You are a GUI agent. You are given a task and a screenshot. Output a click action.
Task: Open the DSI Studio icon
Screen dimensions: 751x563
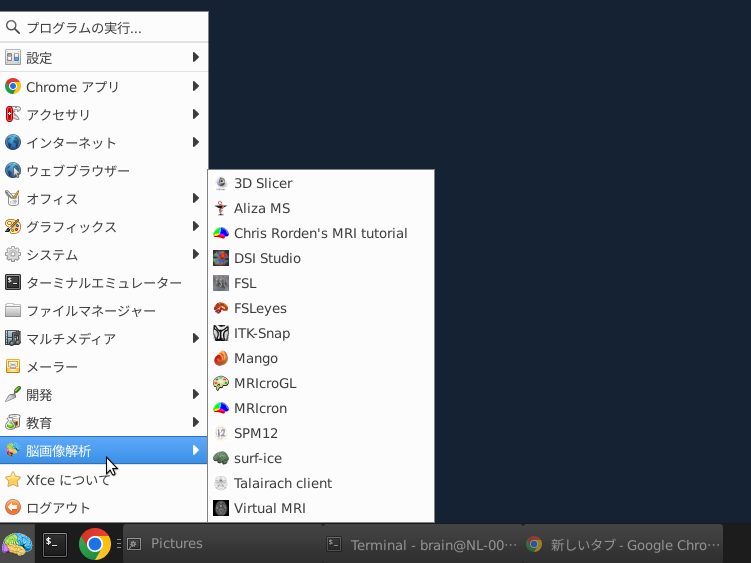pyautogui.click(x=221, y=258)
